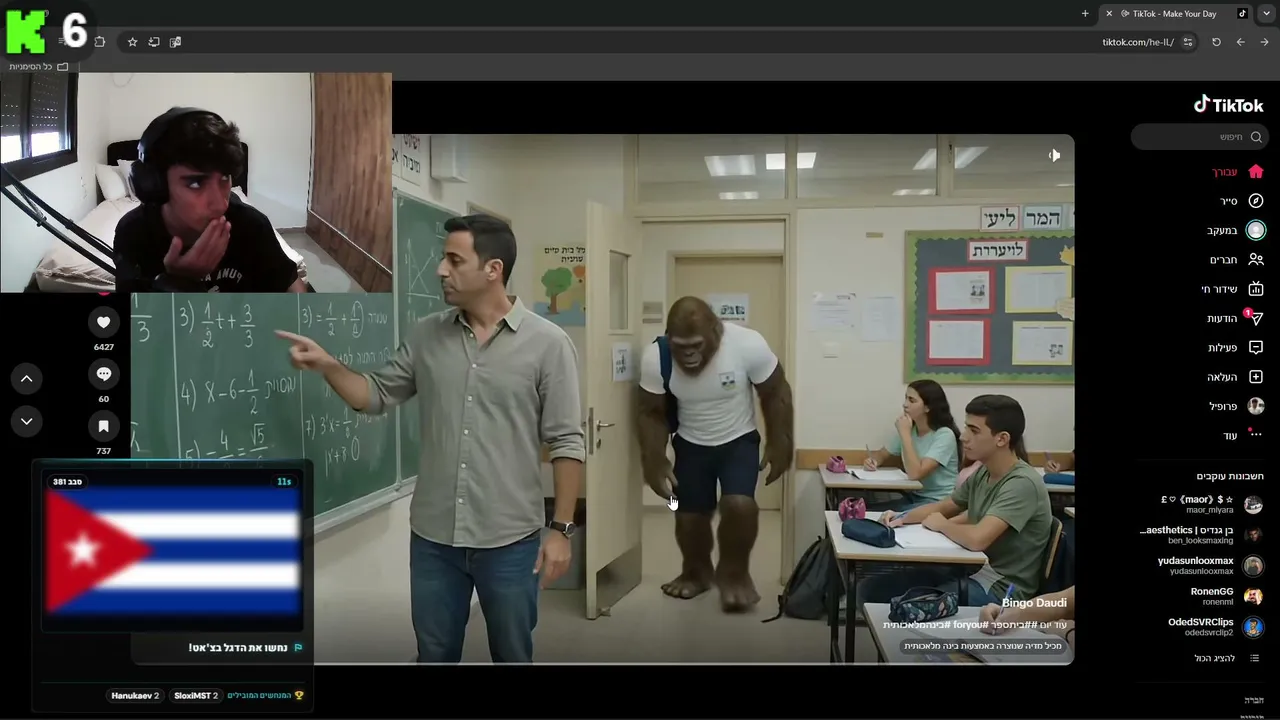Click the TikTok search field (חיפוש)
The height and width of the screenshot is (720, 1280).
coord(1200,137)
